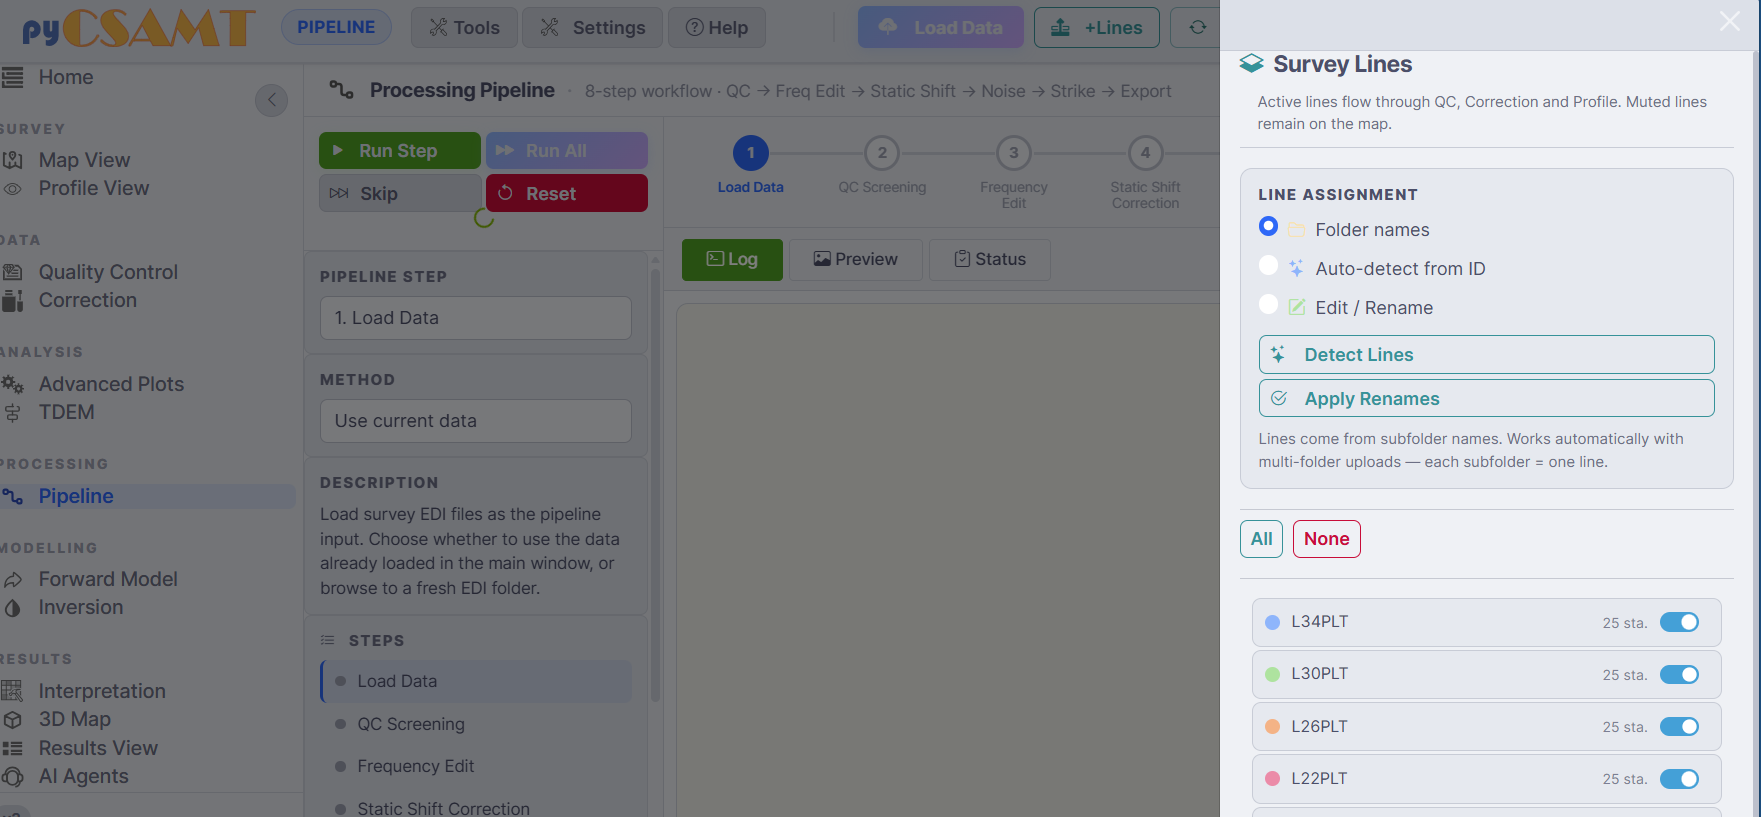Select step 4 Static Shift Correction marker
This screenshot has width=1761, height=817.
[x=1145, y=153]
